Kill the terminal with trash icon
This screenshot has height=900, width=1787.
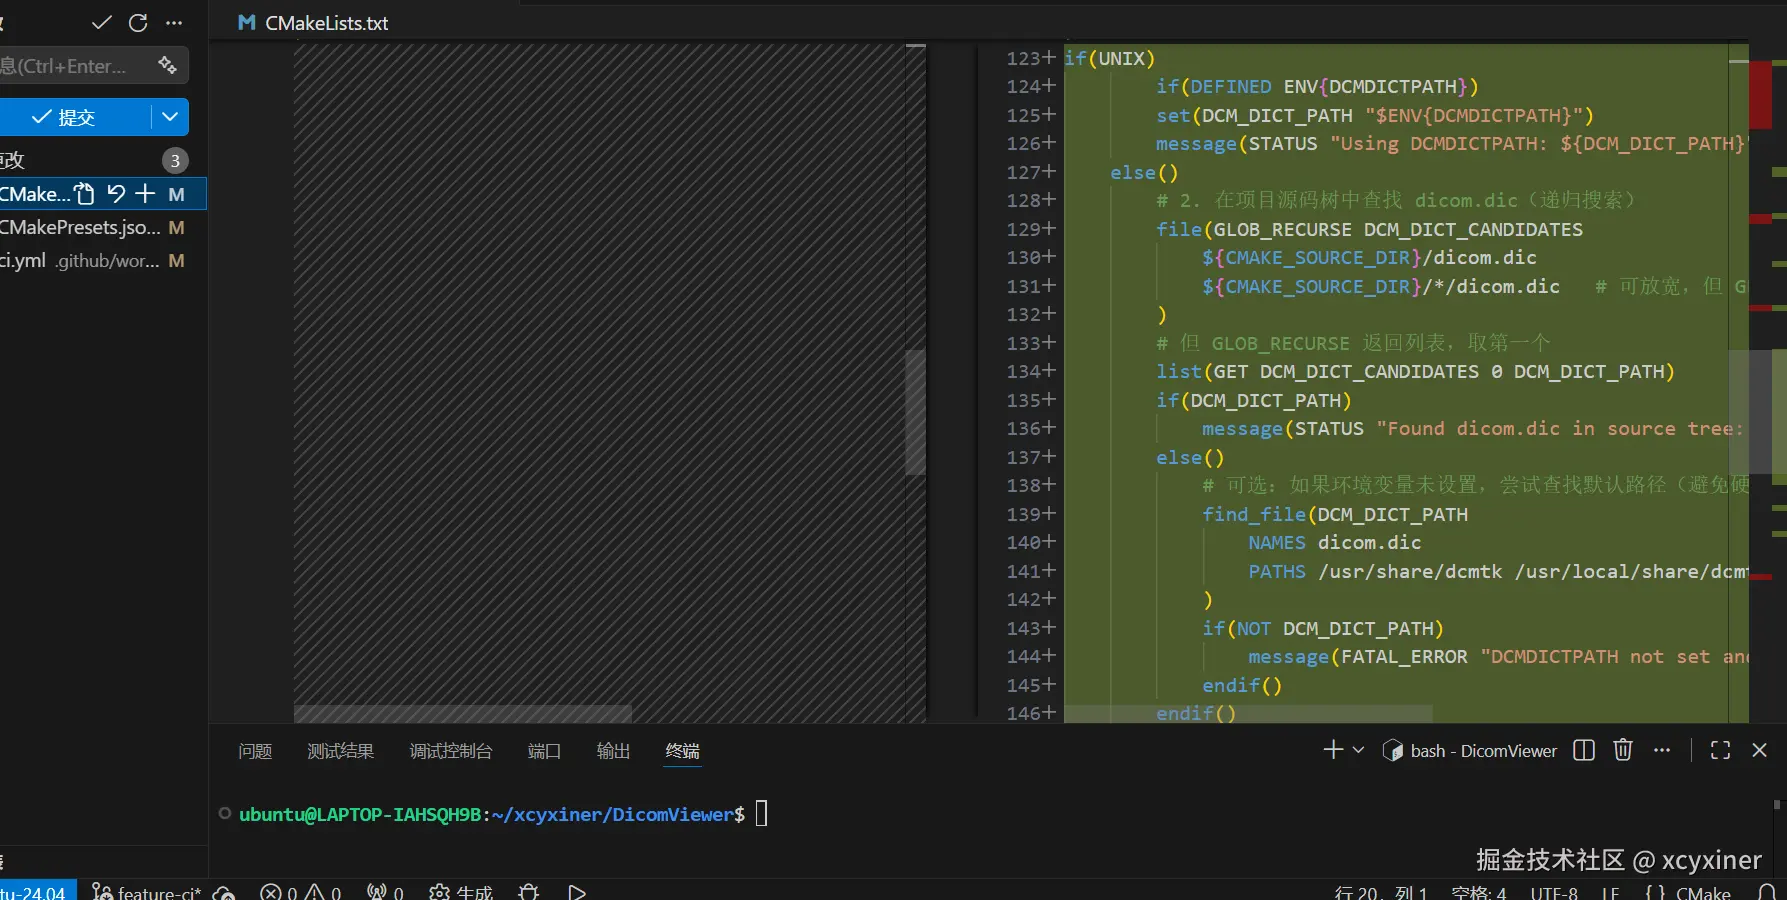point(1623,750)
